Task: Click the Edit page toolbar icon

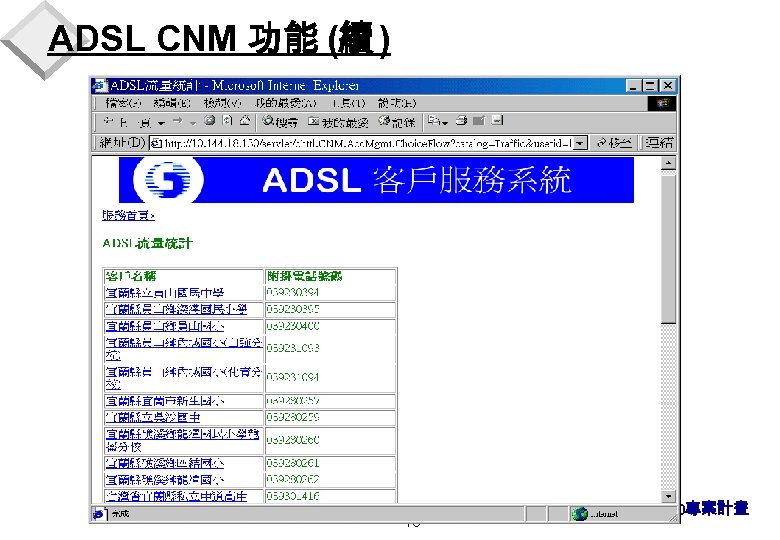Action: pyautogui.click(x=479, y=121)
